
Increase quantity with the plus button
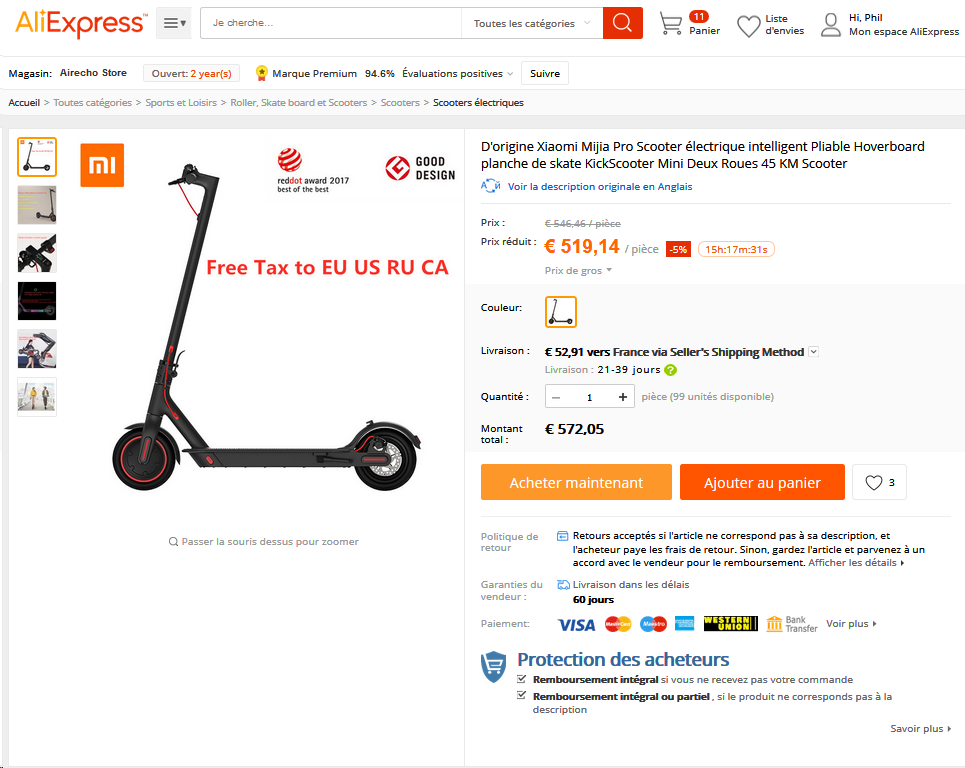623,397
